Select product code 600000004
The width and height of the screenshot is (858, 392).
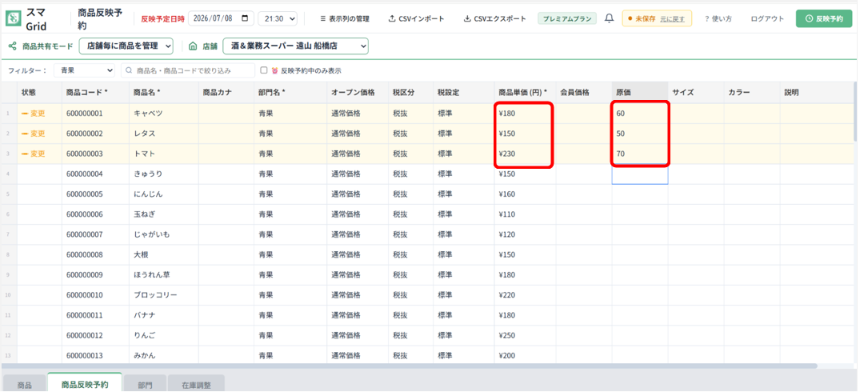pos(95,174)
